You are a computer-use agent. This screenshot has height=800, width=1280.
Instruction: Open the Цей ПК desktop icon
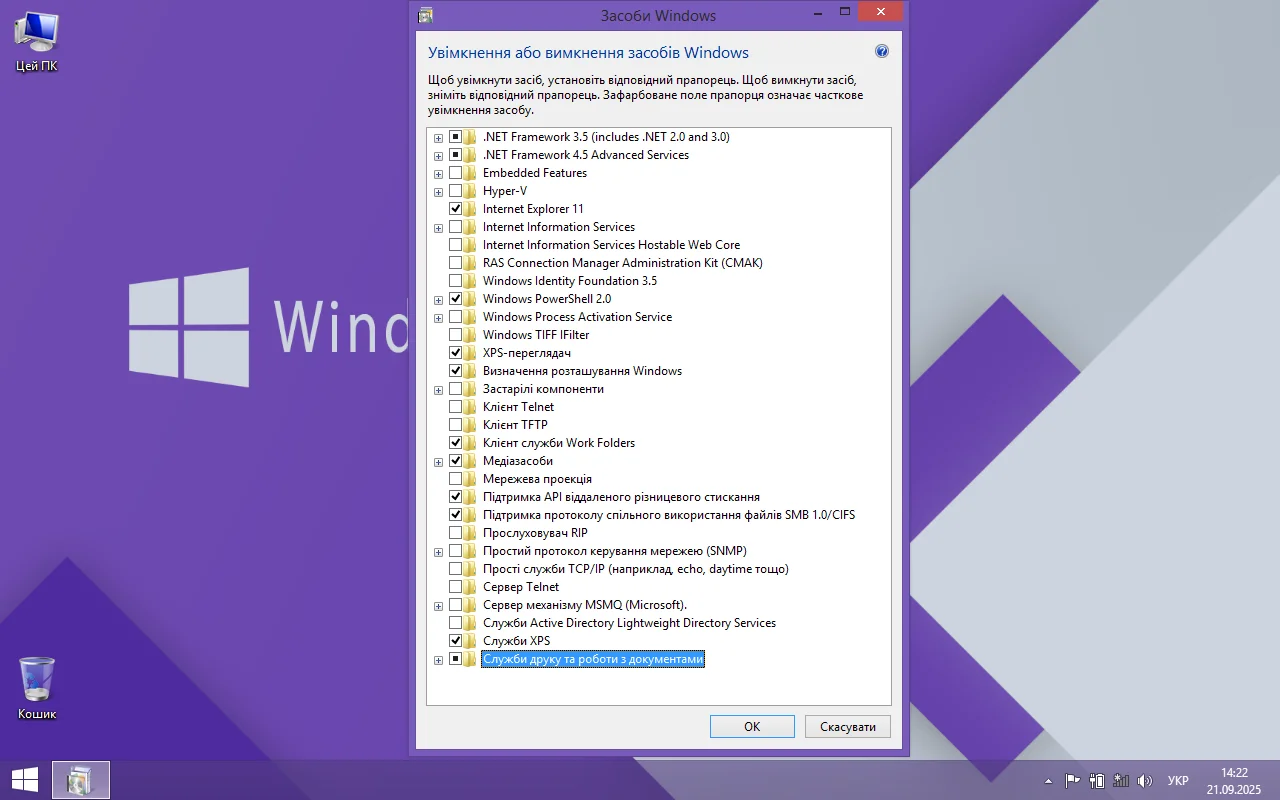pyautogui.click(x=37, y=35)
